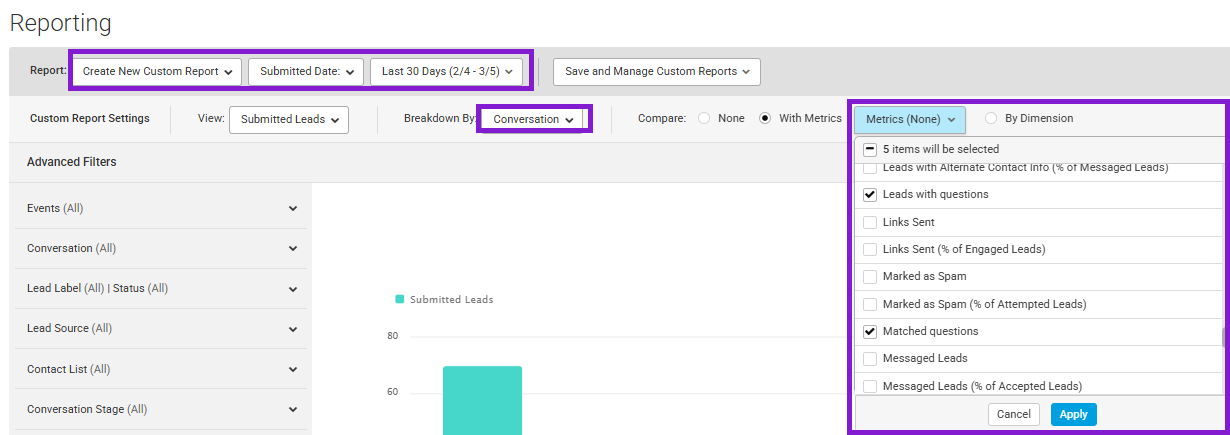Click the Report: label
Screen dimensions: 1230x435
click(48, 71)
